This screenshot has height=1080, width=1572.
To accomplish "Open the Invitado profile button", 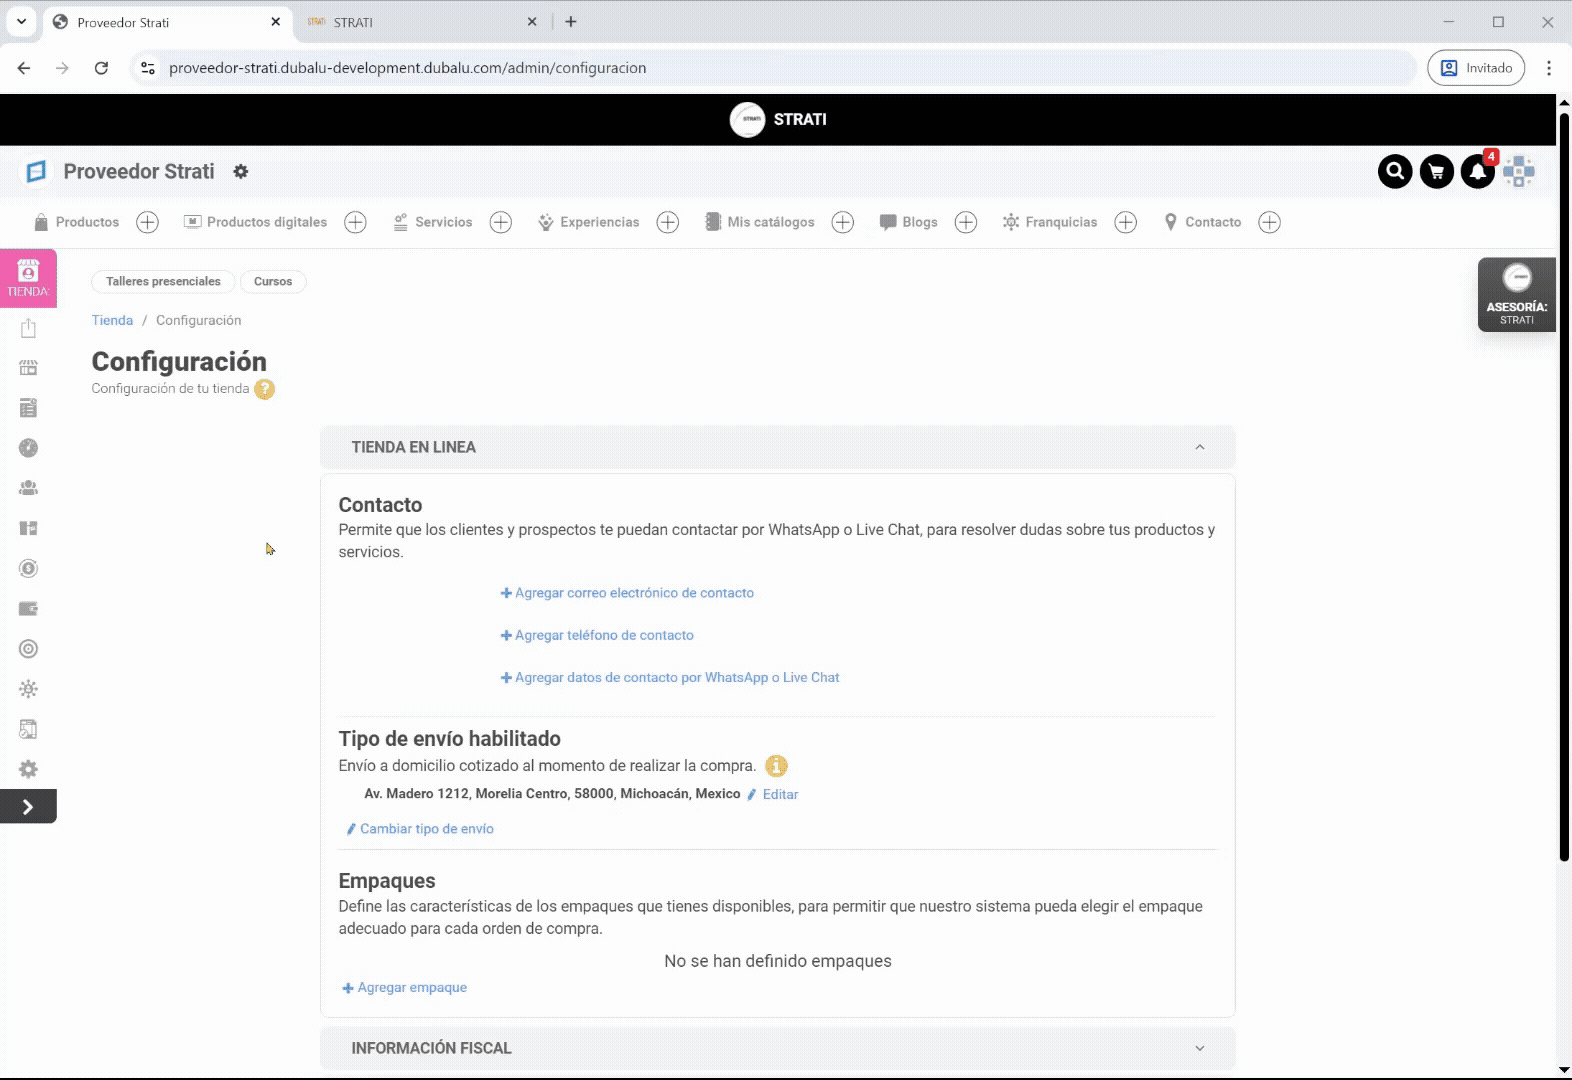I will click(x=1476, y=68).
